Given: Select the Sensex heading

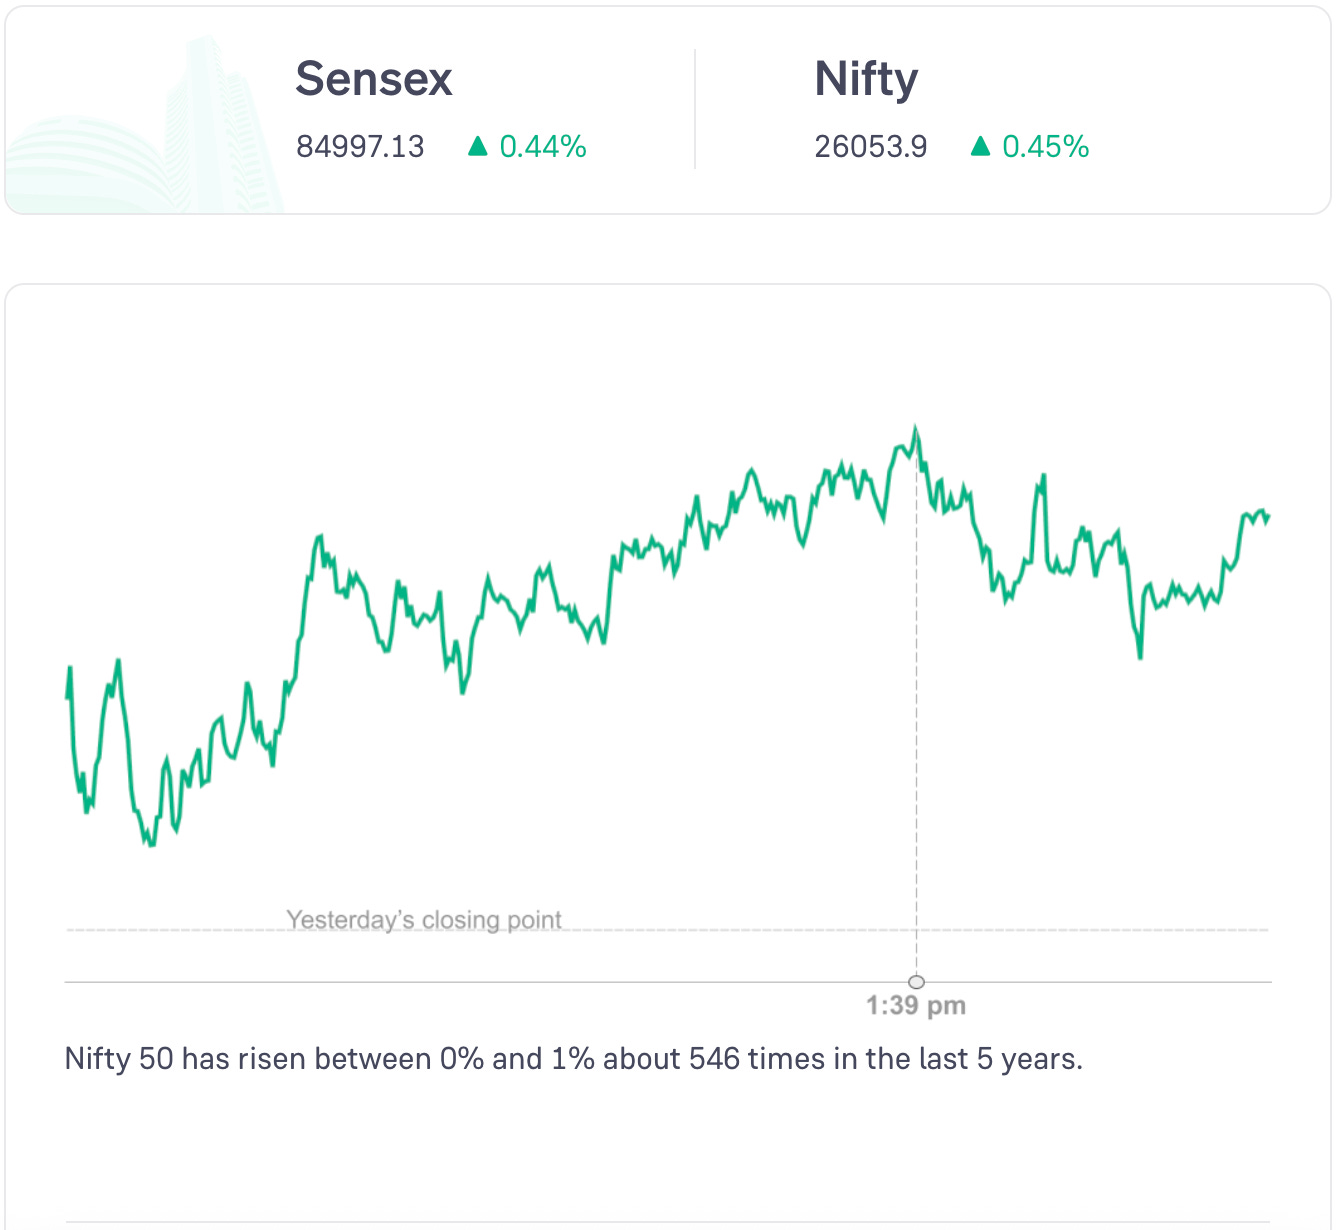Looking at the screenshot, I should 374,79.
